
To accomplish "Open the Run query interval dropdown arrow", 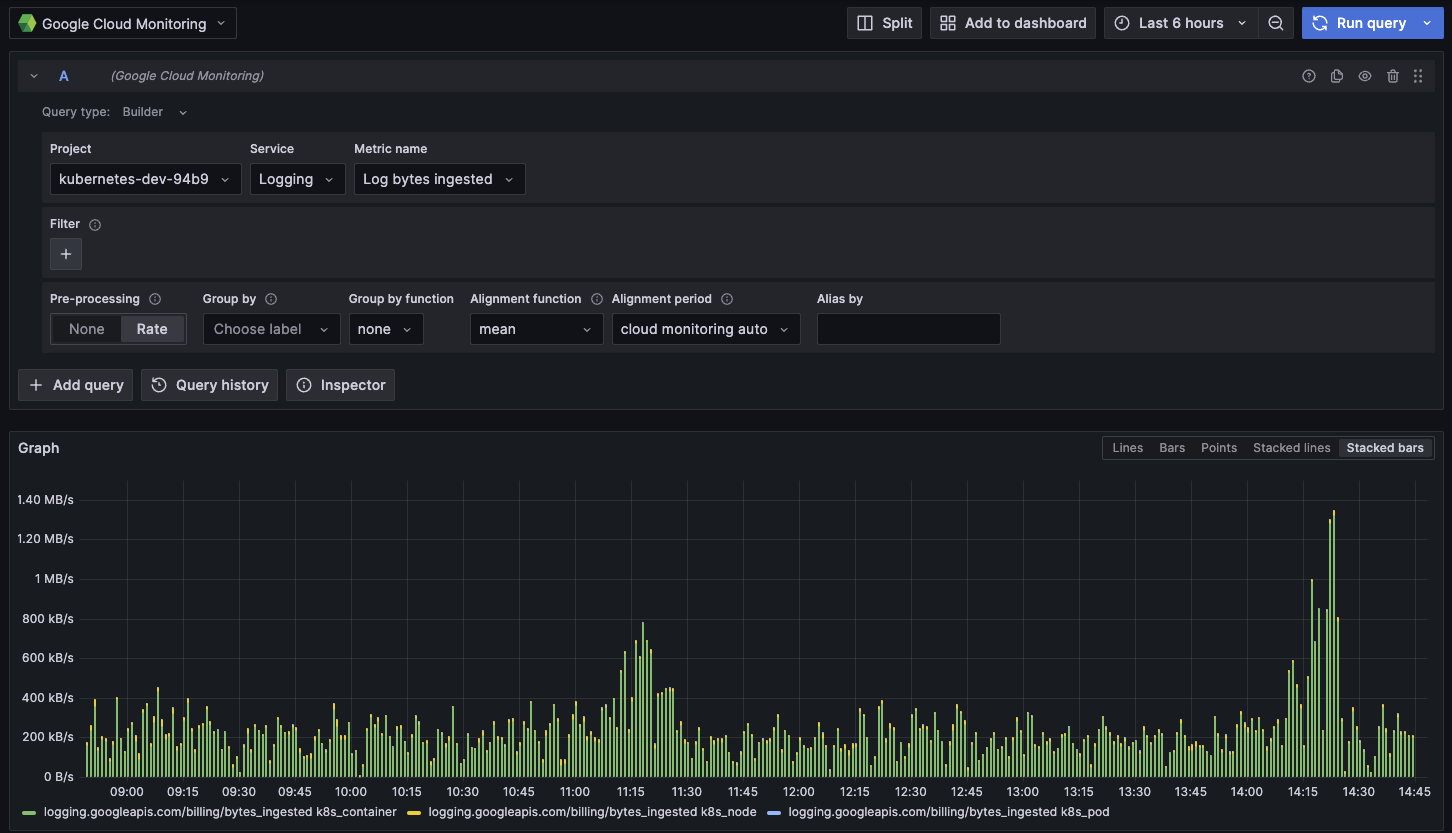I will click(1427, 23).
